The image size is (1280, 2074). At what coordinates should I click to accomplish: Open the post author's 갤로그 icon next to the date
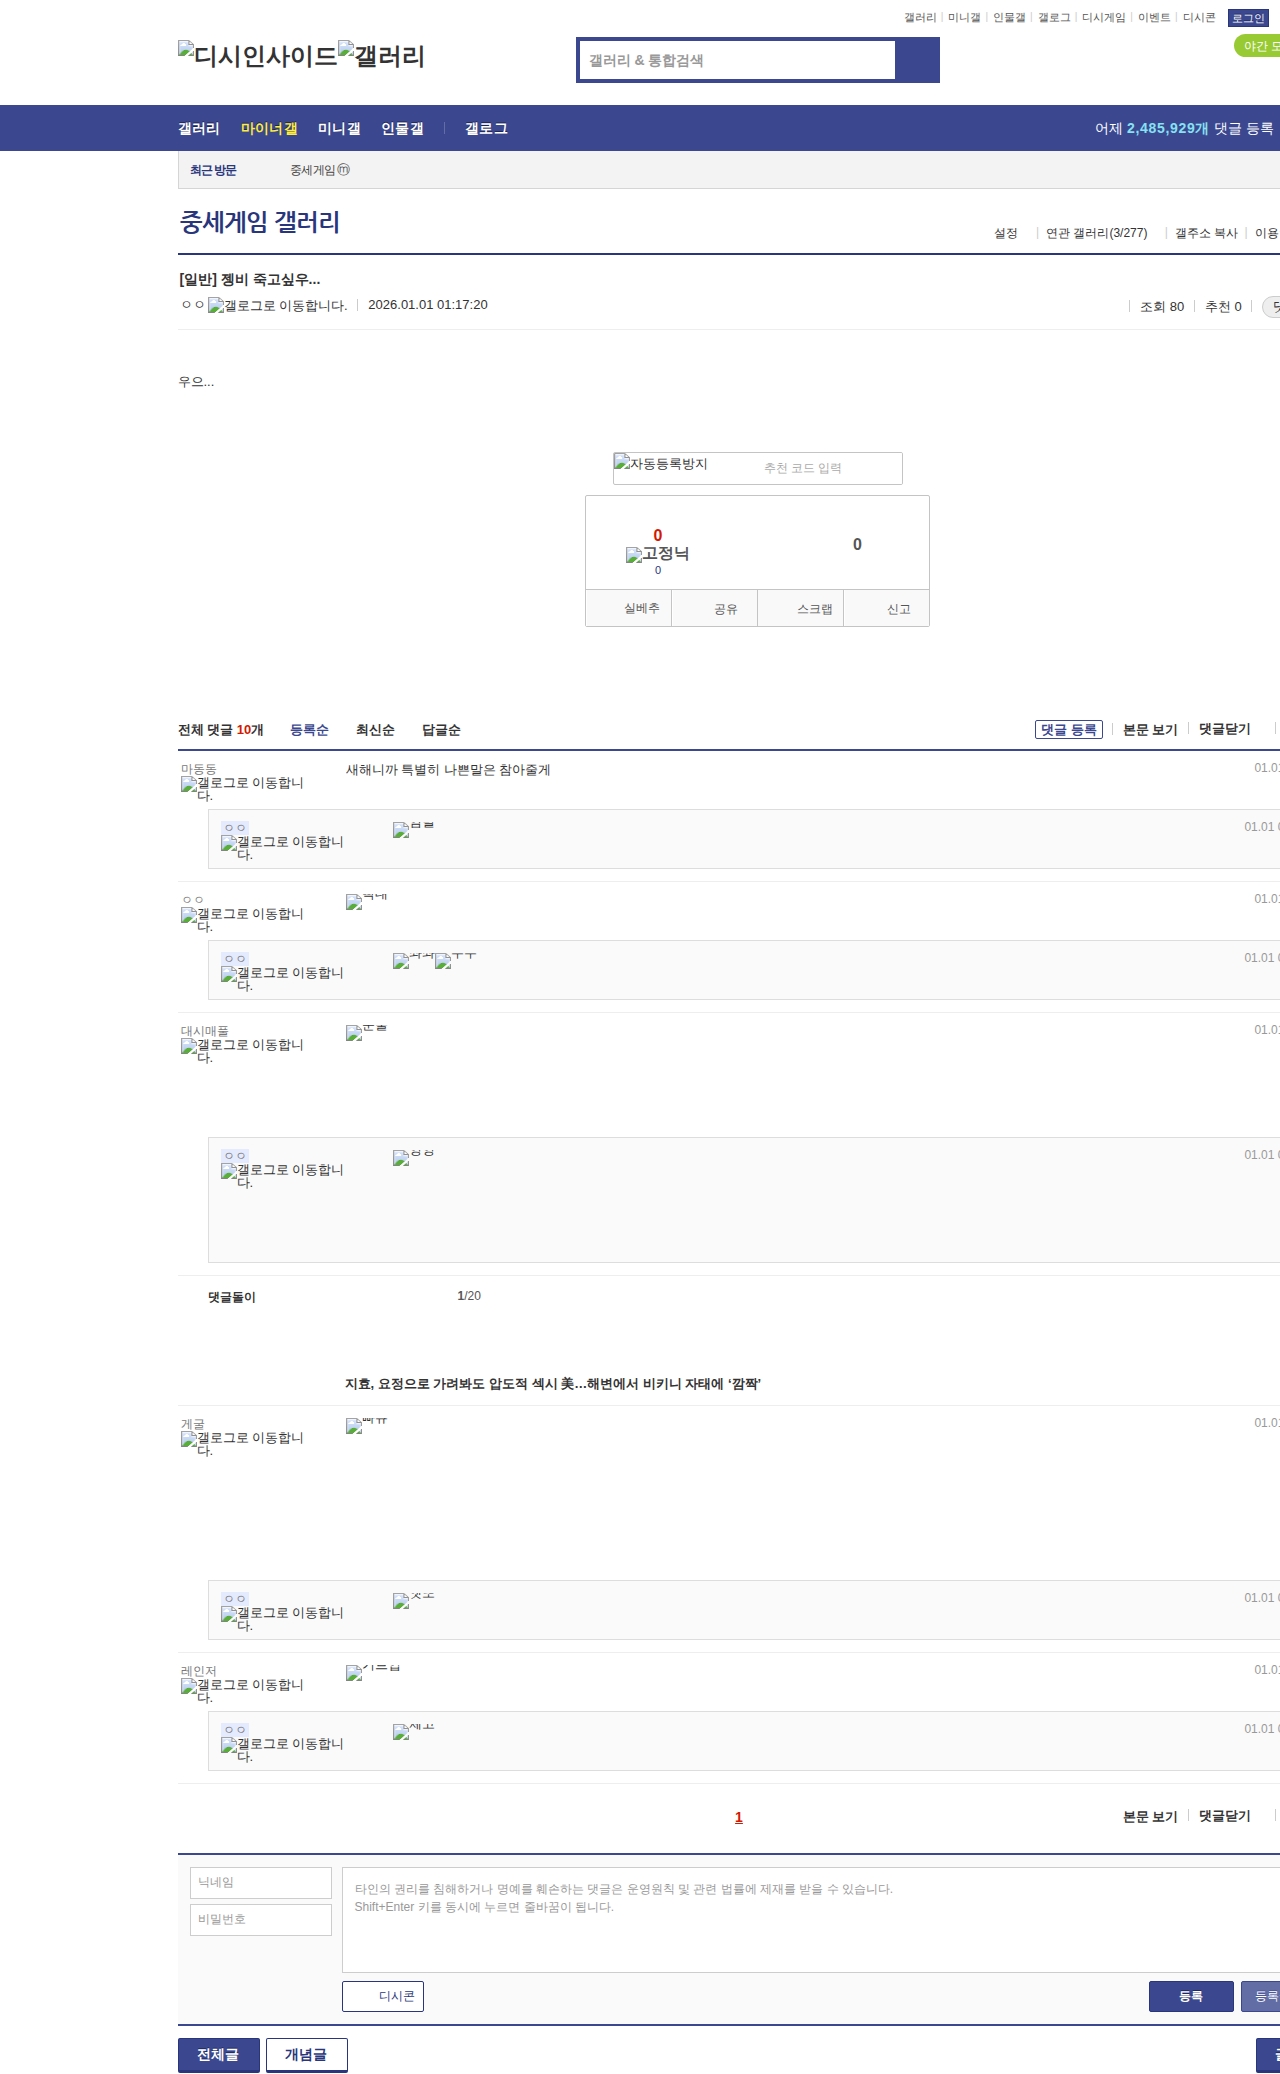(x=277, y=306)
